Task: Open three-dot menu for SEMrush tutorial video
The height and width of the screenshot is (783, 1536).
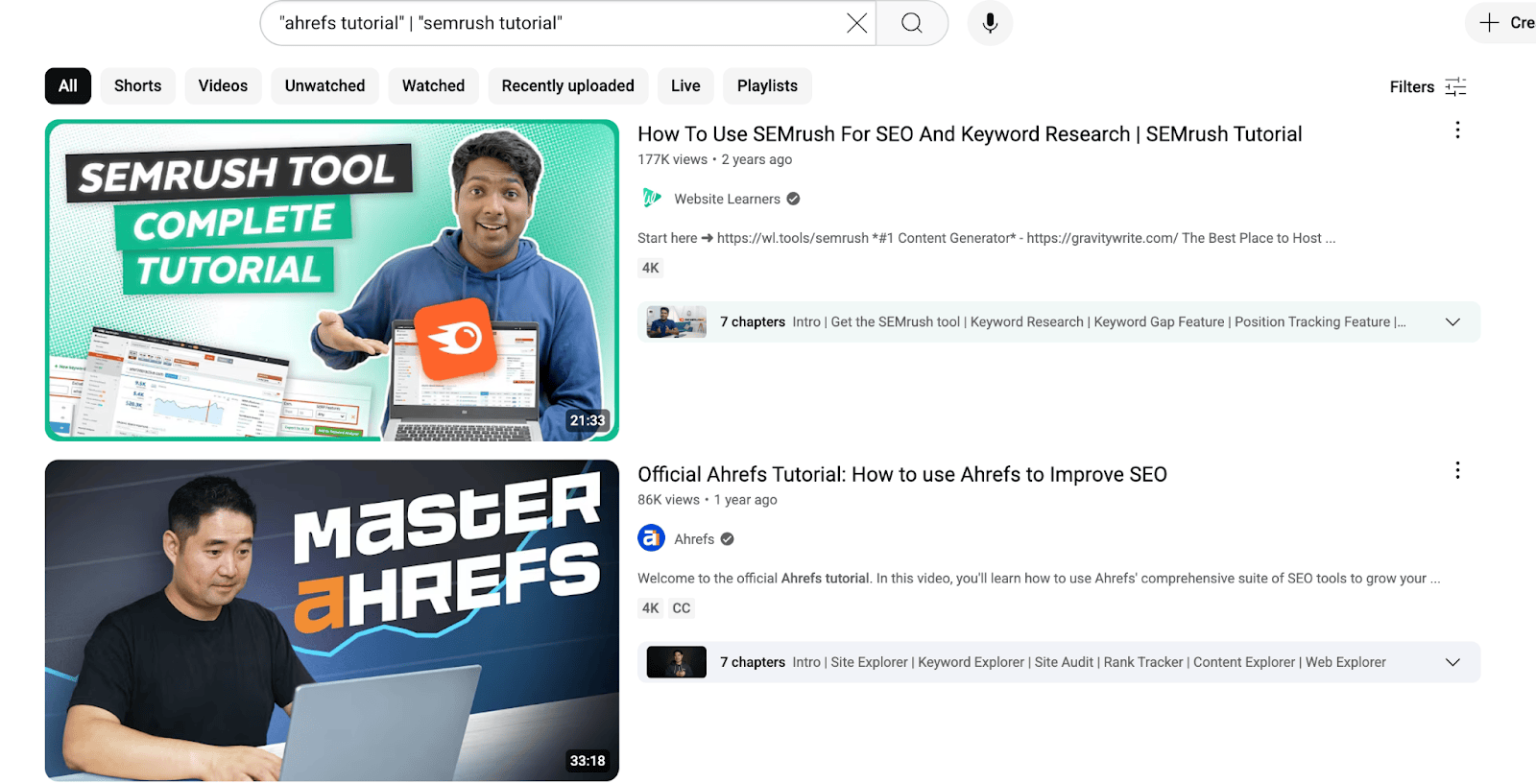Action: point(1457,130)
